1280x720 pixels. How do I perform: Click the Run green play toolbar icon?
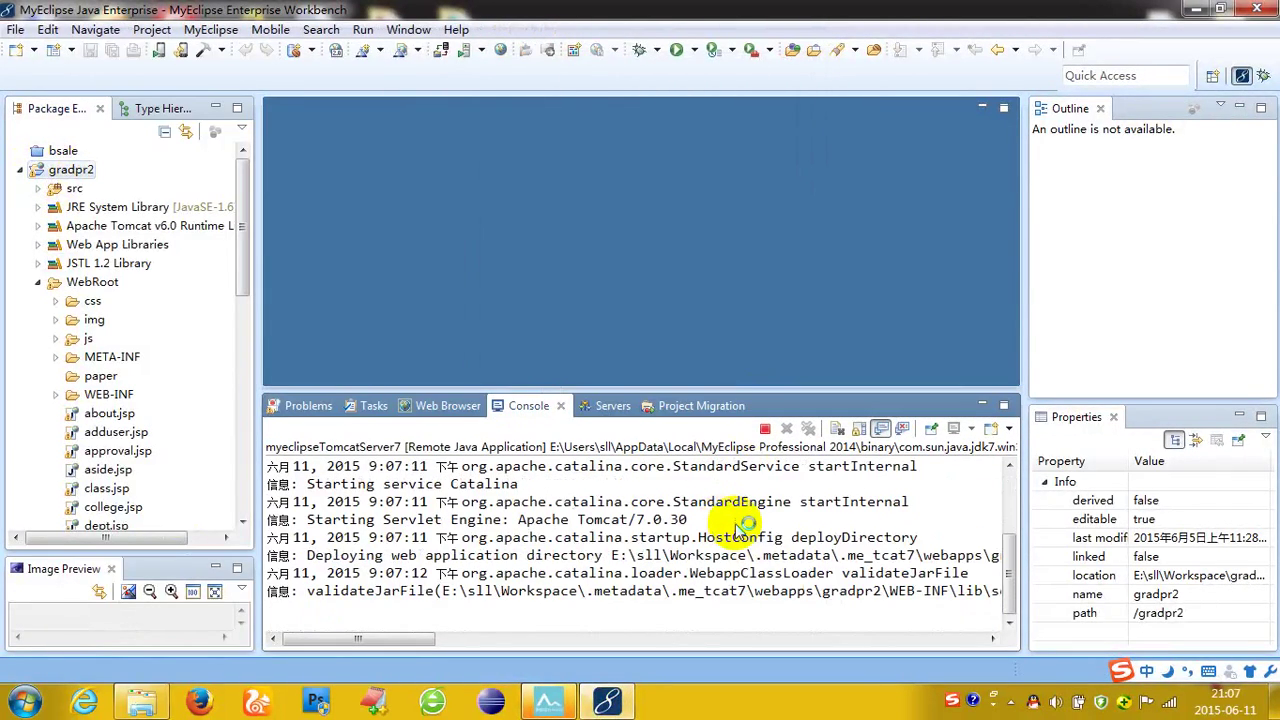click(x=676, y=50)
